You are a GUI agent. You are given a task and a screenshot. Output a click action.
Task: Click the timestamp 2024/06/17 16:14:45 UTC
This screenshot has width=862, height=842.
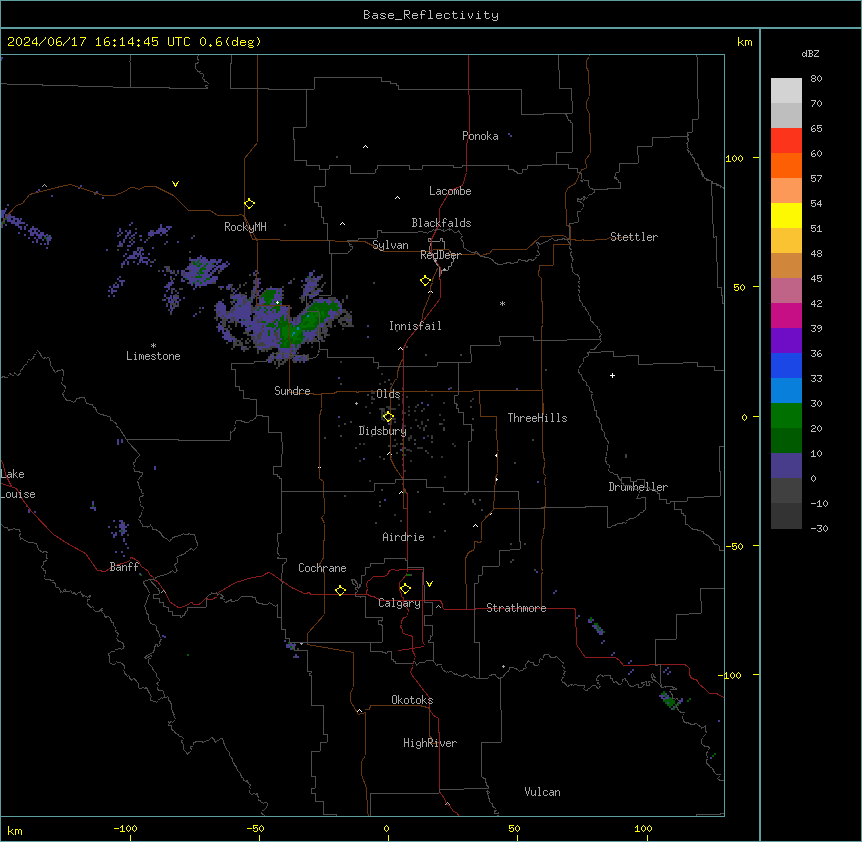[x=99, y=42]
